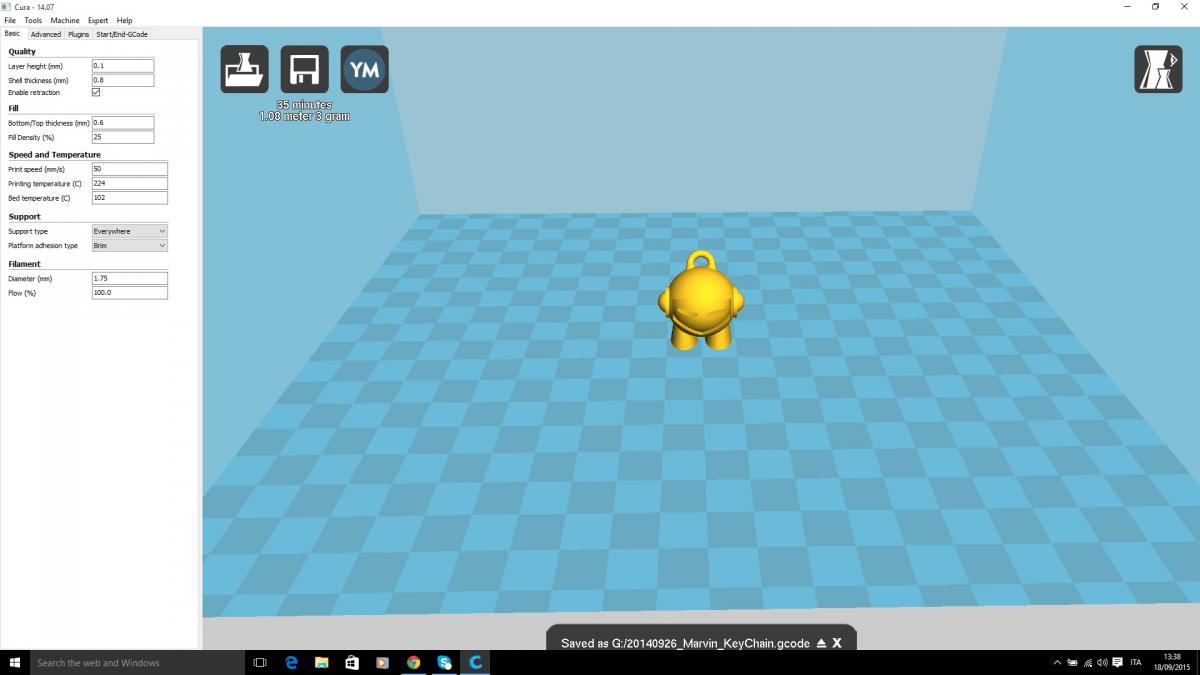This screenshot has width=1200, height=675.
Task: Click the Shell thickness input field
Action: [123, 80]
